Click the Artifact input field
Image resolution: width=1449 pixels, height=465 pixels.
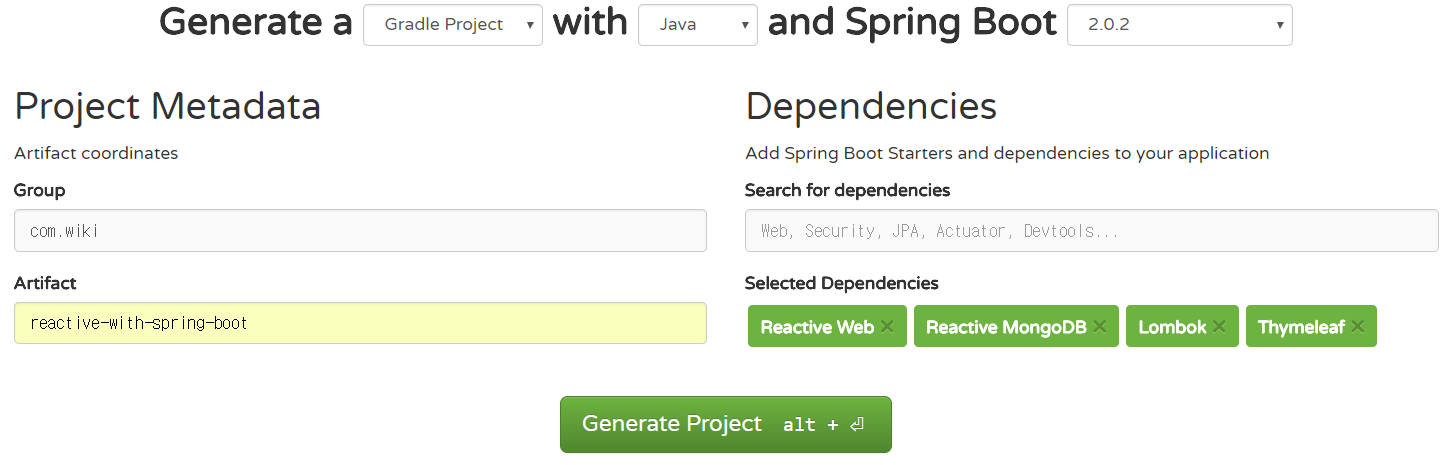pyautogui.click(x=360, y=323)
